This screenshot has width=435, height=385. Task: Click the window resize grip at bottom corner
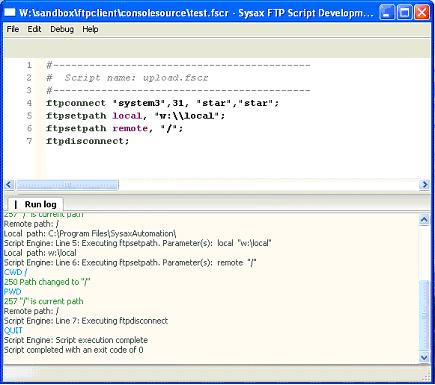(x=426, y=377)
